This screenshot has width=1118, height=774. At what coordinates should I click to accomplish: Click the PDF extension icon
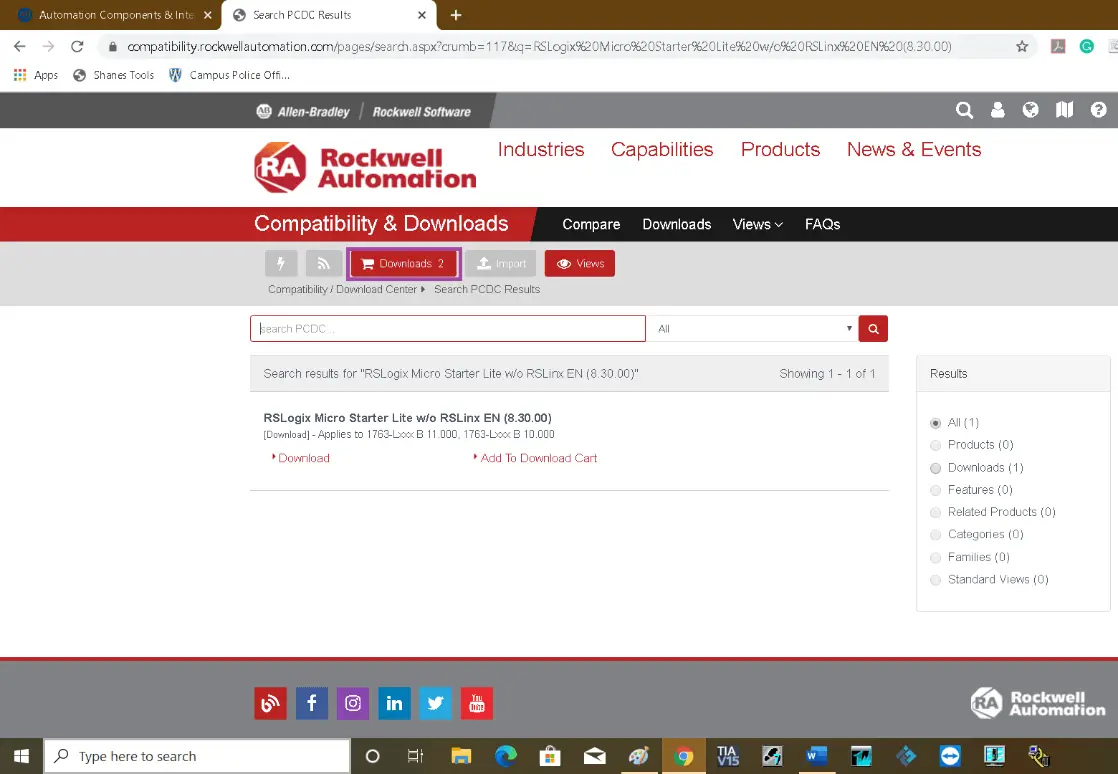(x=1058, y=46)
